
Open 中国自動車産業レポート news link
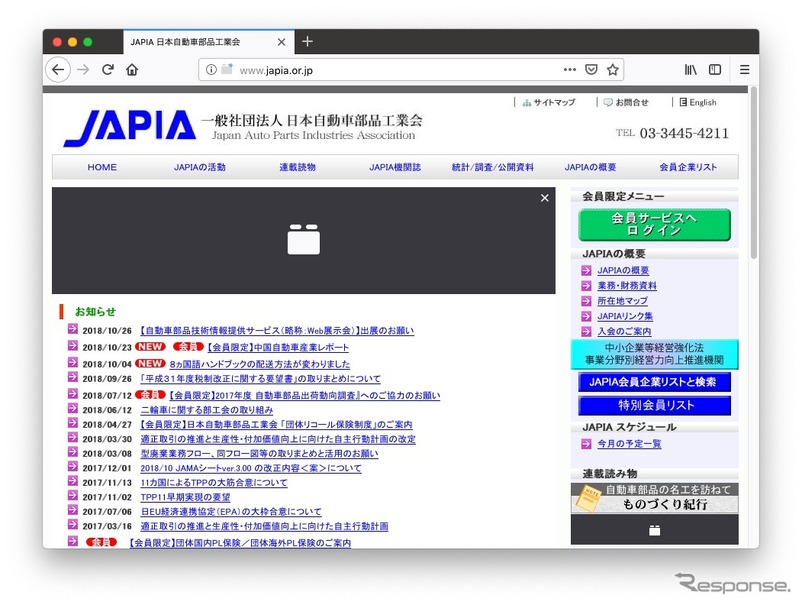point(278,348)
